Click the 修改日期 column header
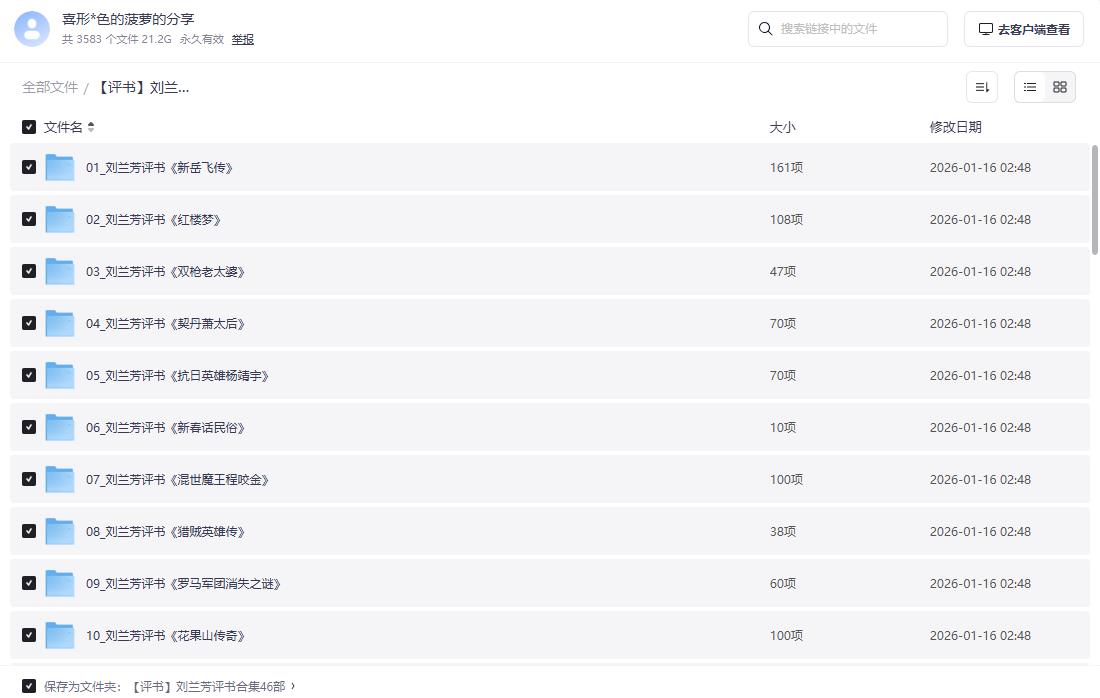1100x698 pixels. (955, 127)
